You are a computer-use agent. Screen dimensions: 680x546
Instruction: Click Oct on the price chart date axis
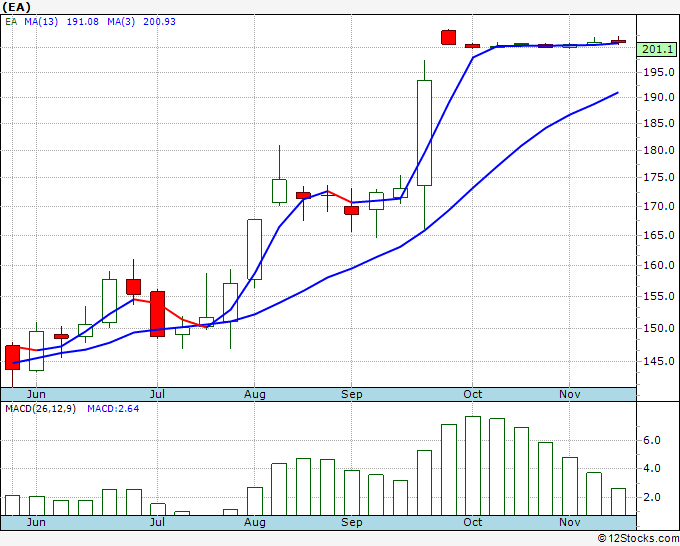point(472,394)
